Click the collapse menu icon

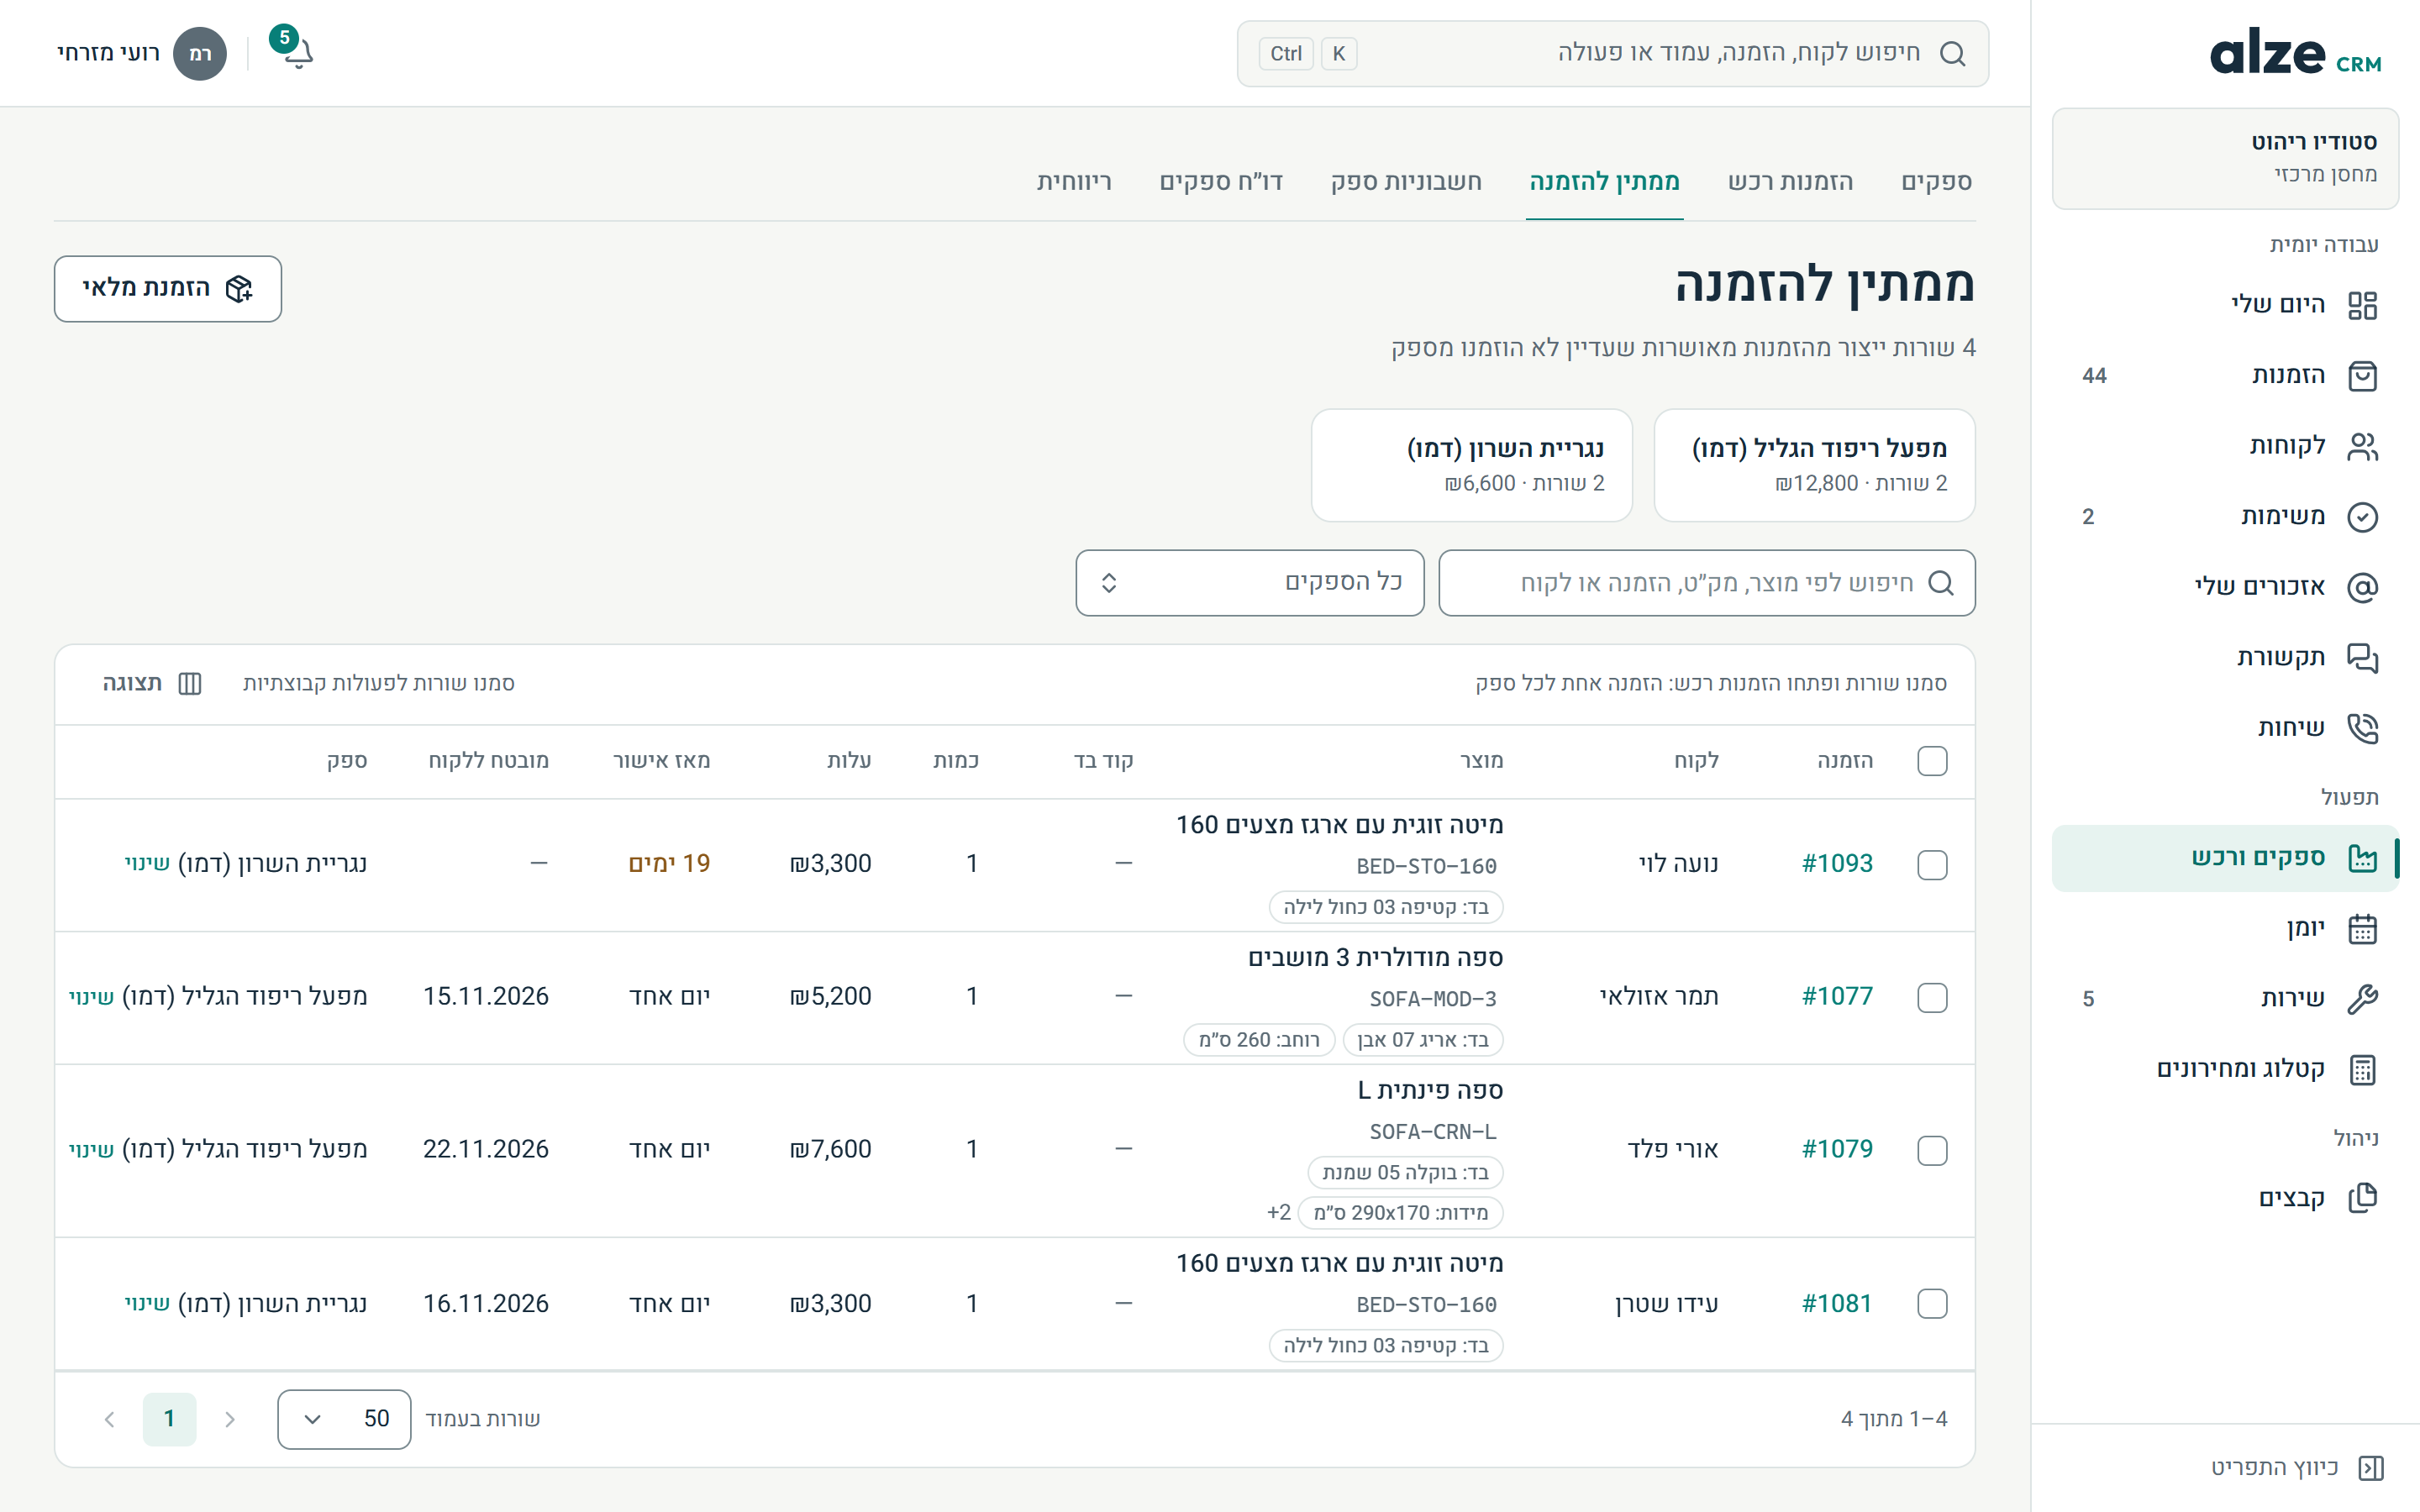click(2371, 1468)
